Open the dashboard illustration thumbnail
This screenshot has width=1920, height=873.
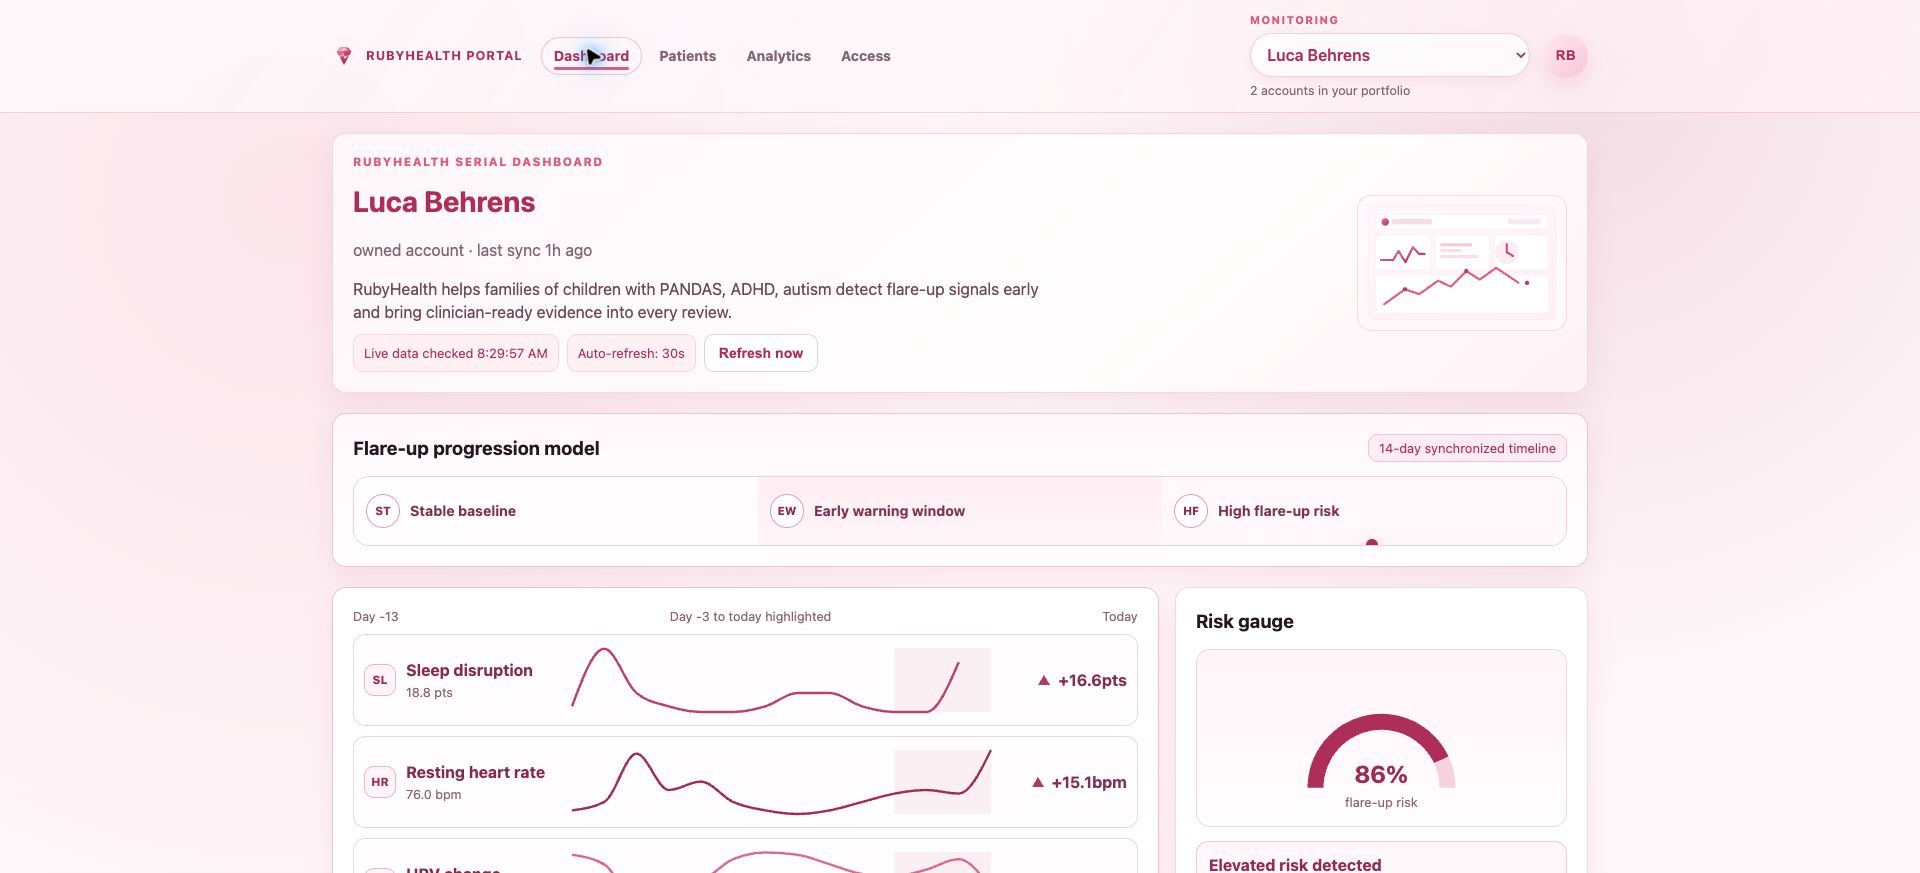click(x=1461, y=263)
